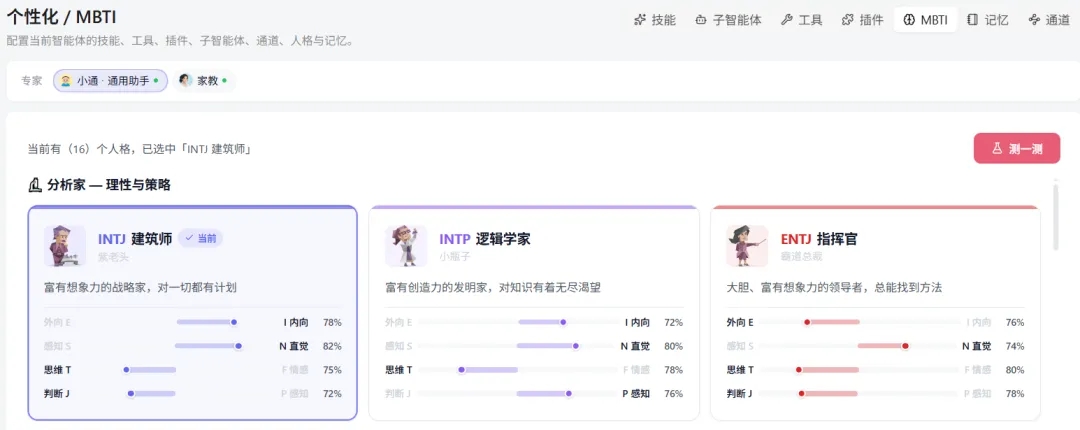Select the 家教 expert chip
The image size is (1080, 430).
coord(204,81)
